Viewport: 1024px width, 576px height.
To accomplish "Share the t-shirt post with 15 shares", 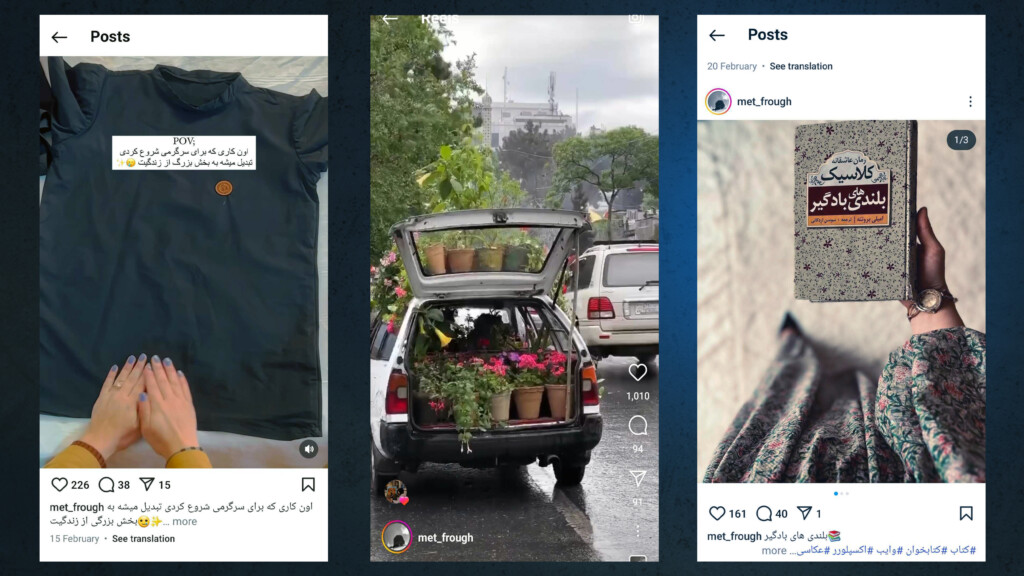I will (x=147, y=484).
